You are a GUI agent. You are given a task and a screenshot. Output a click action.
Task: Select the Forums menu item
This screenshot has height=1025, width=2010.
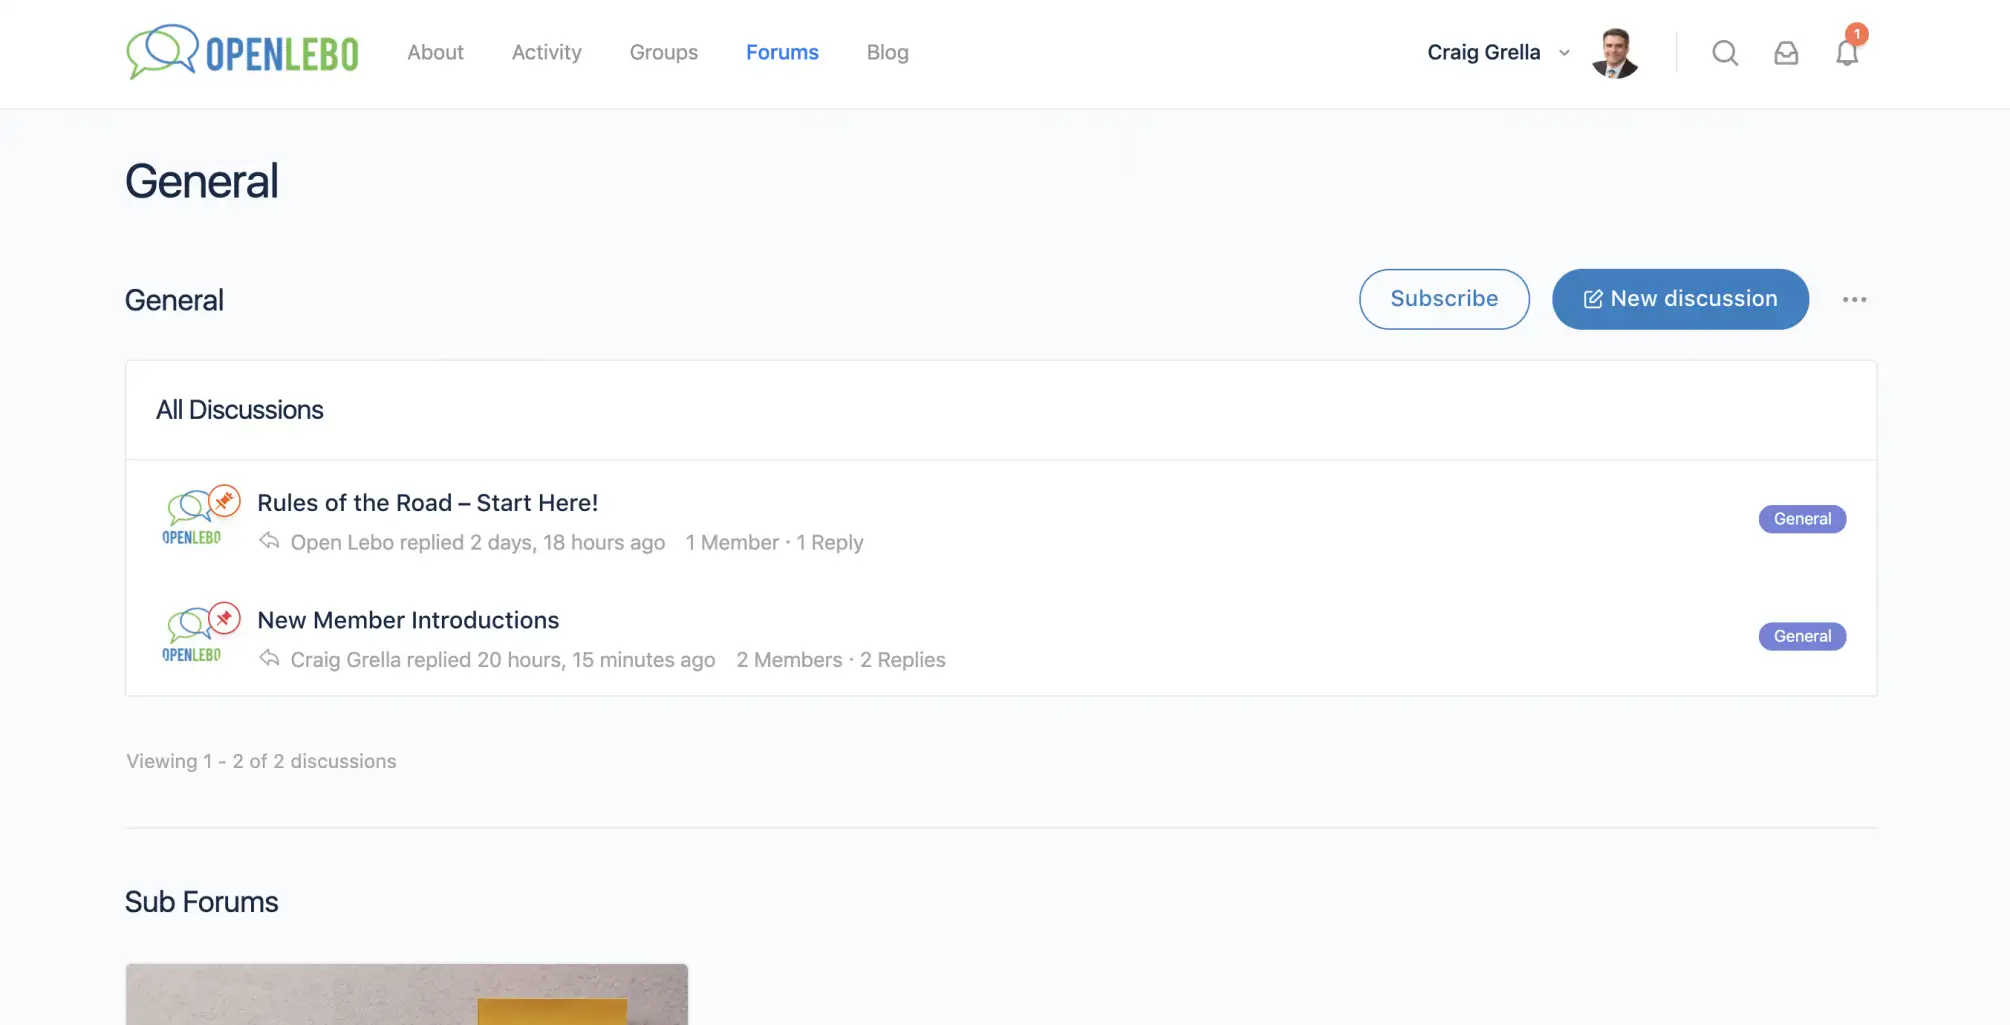pyautogui.click(x=782, y=52)
